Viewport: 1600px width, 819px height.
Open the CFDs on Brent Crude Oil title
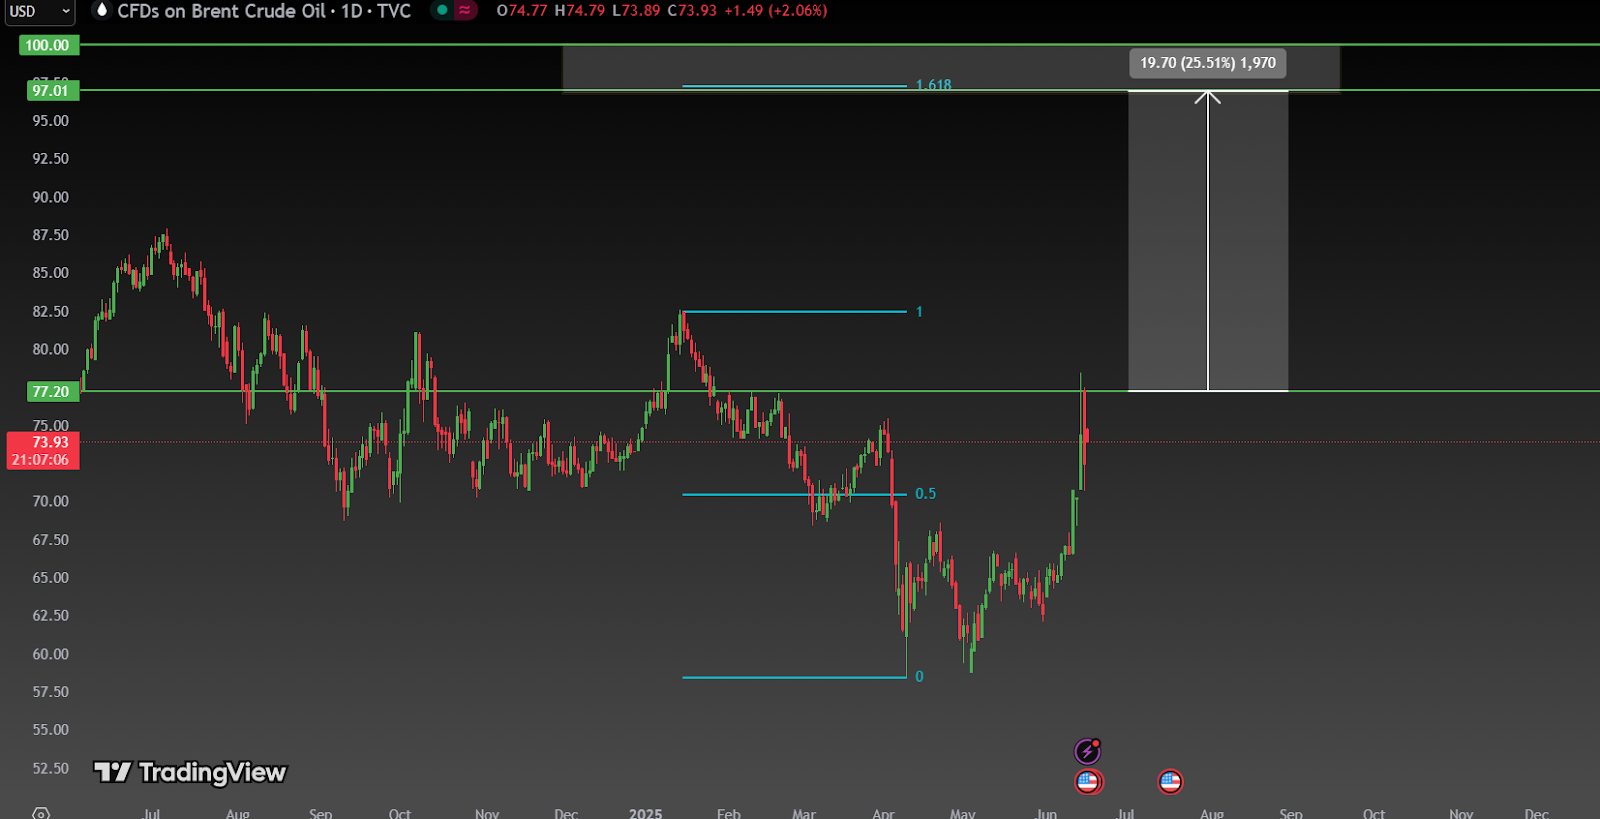point(264,11)
